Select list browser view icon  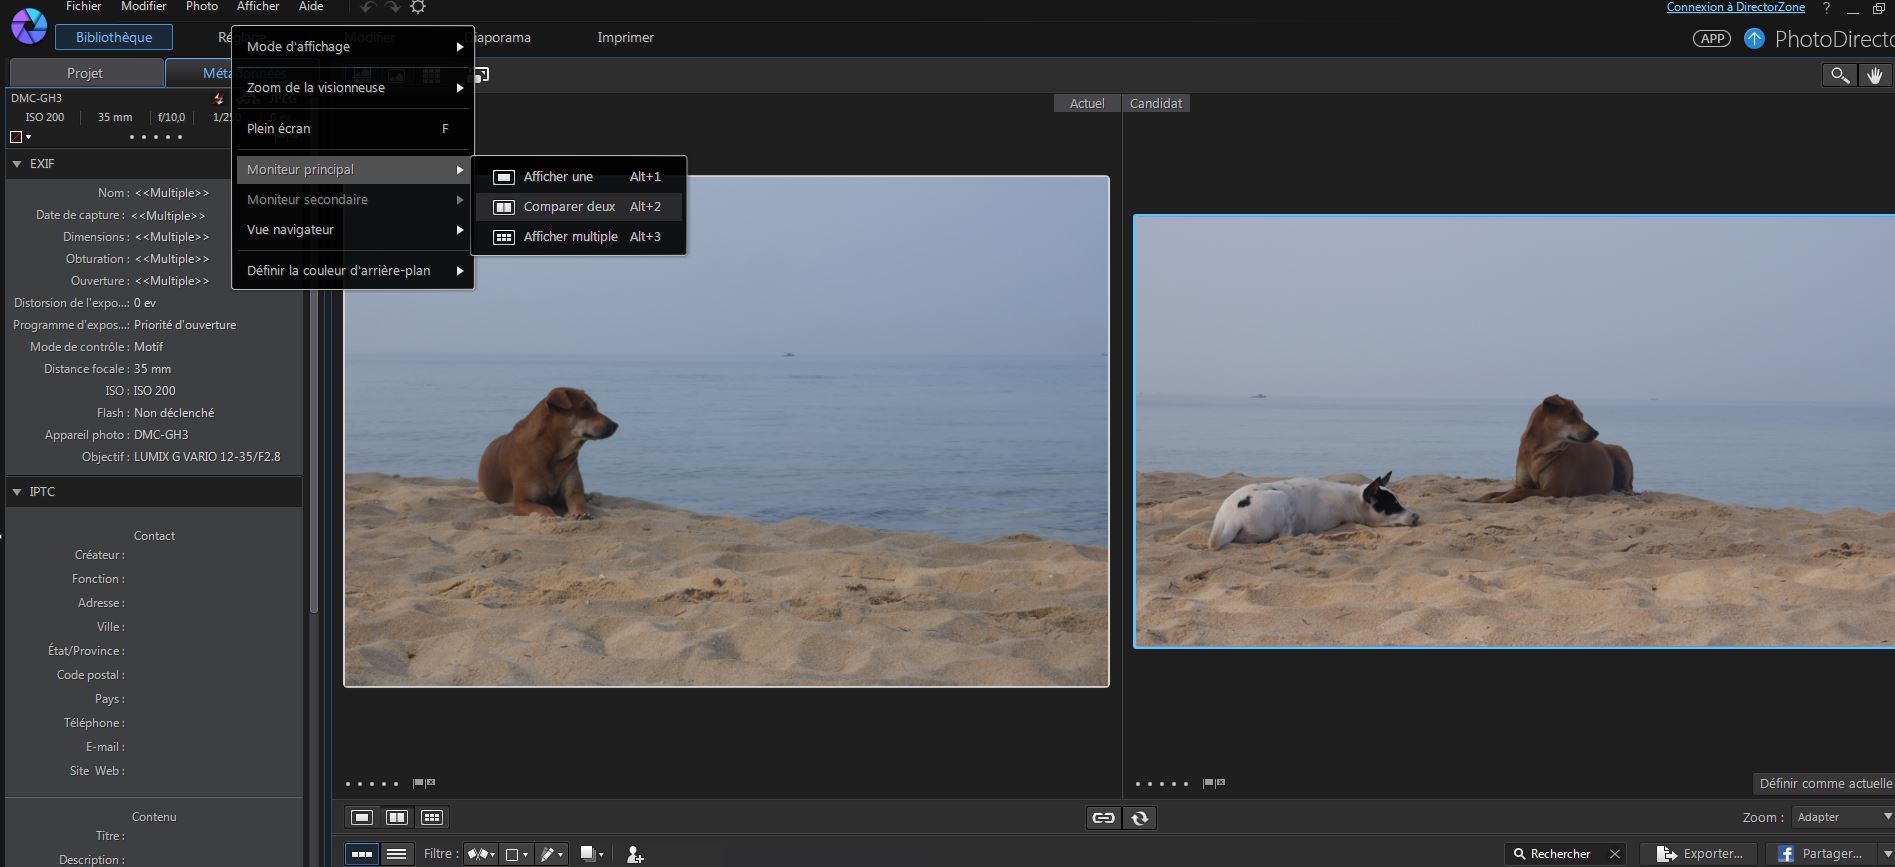[397, 854]
